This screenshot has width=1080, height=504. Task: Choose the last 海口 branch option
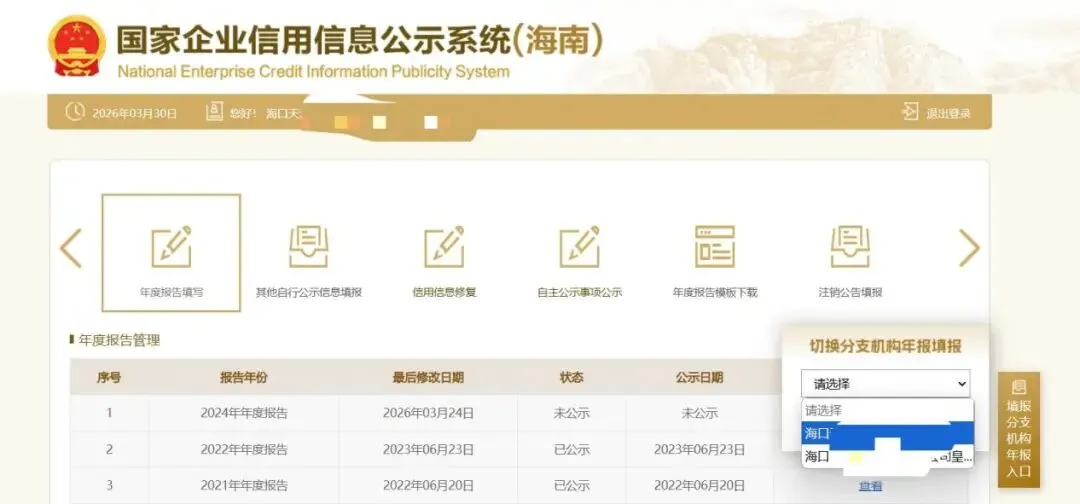[x=887, y=456]
